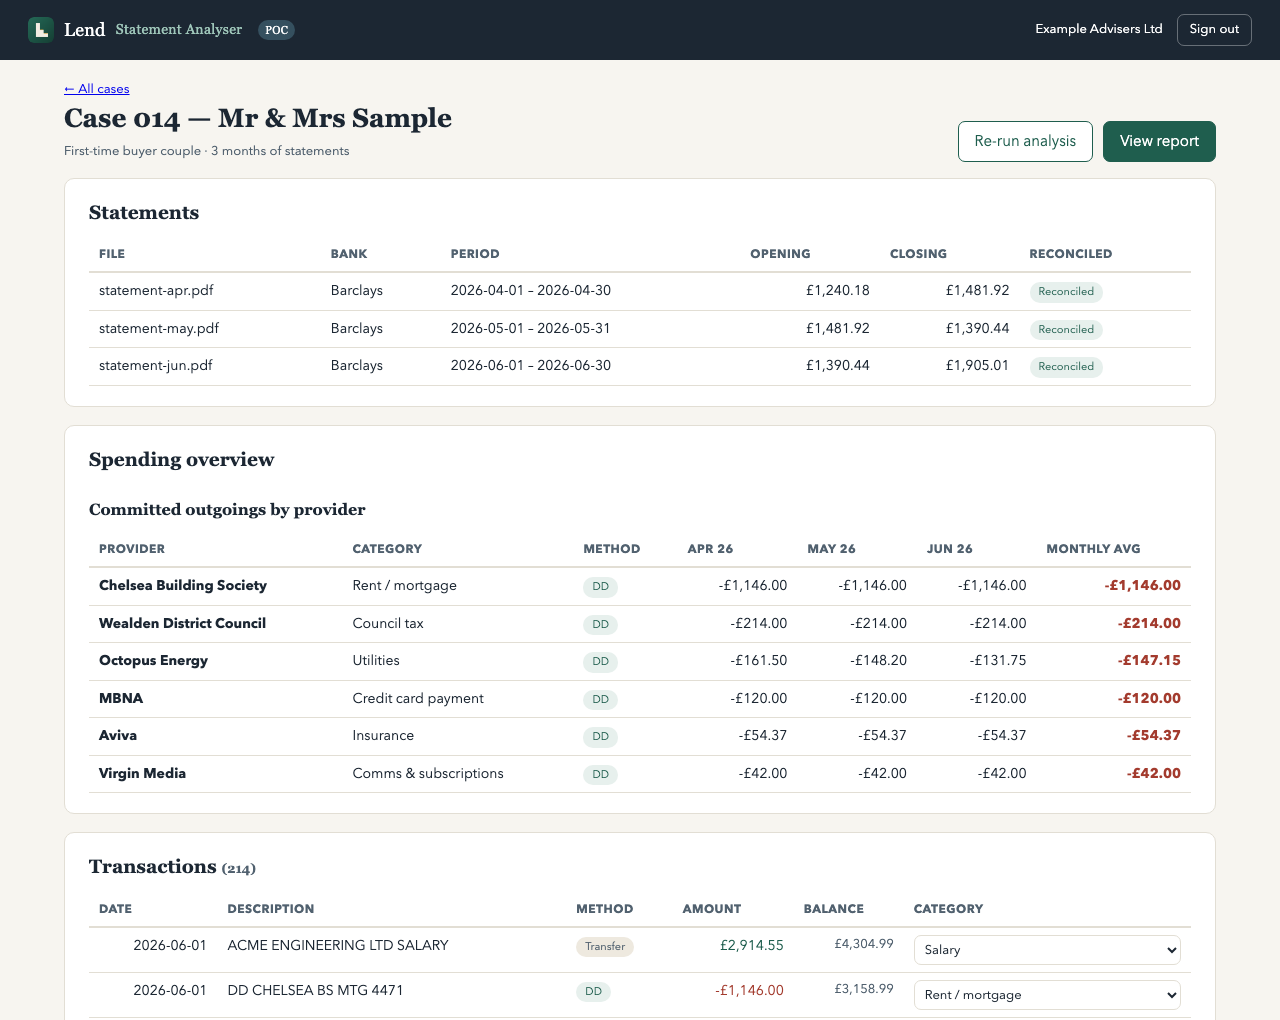The image size is (1280, 1020).
Task: Click Reconciled badge for statement-jun.pdf
Action: click(1066, 367)
